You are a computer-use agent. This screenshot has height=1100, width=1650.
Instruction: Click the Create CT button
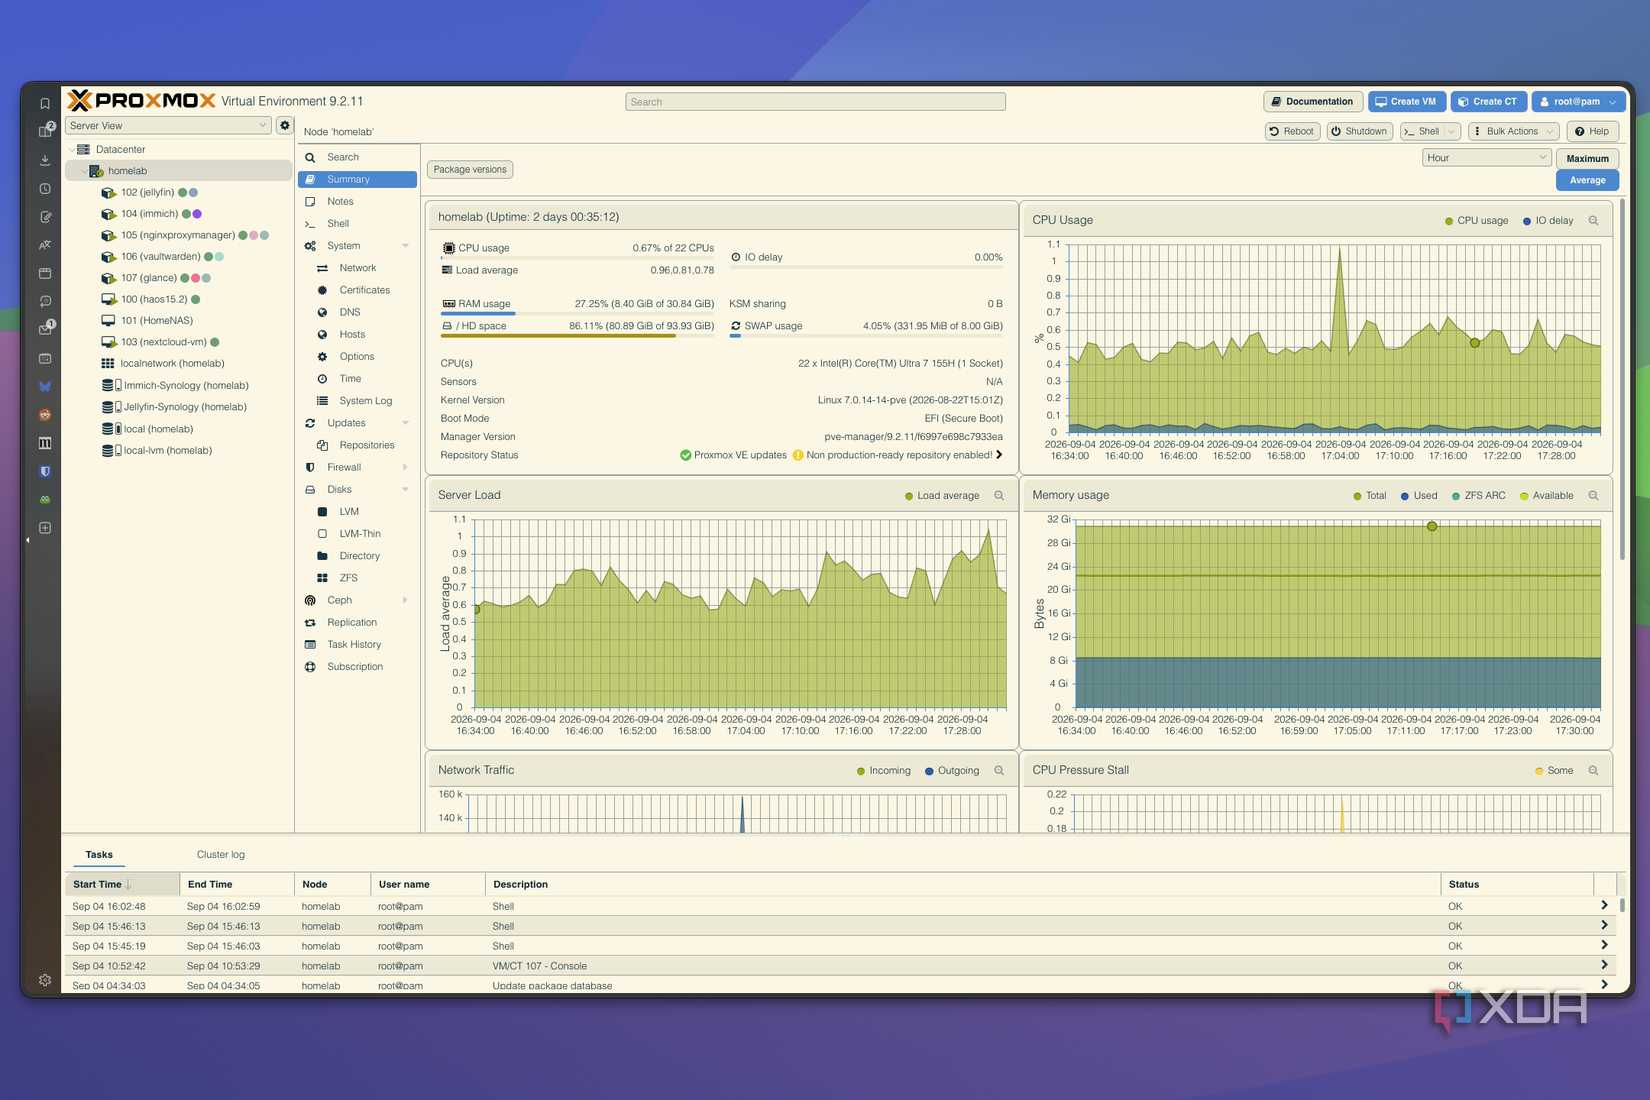[1487, 102]
